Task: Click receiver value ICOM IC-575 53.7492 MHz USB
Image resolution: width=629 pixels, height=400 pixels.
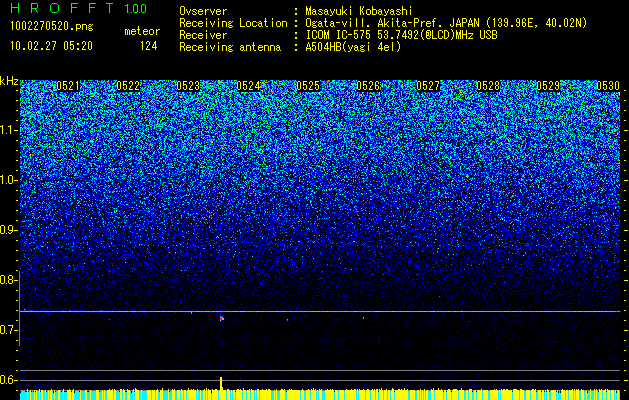Action: 401,35
